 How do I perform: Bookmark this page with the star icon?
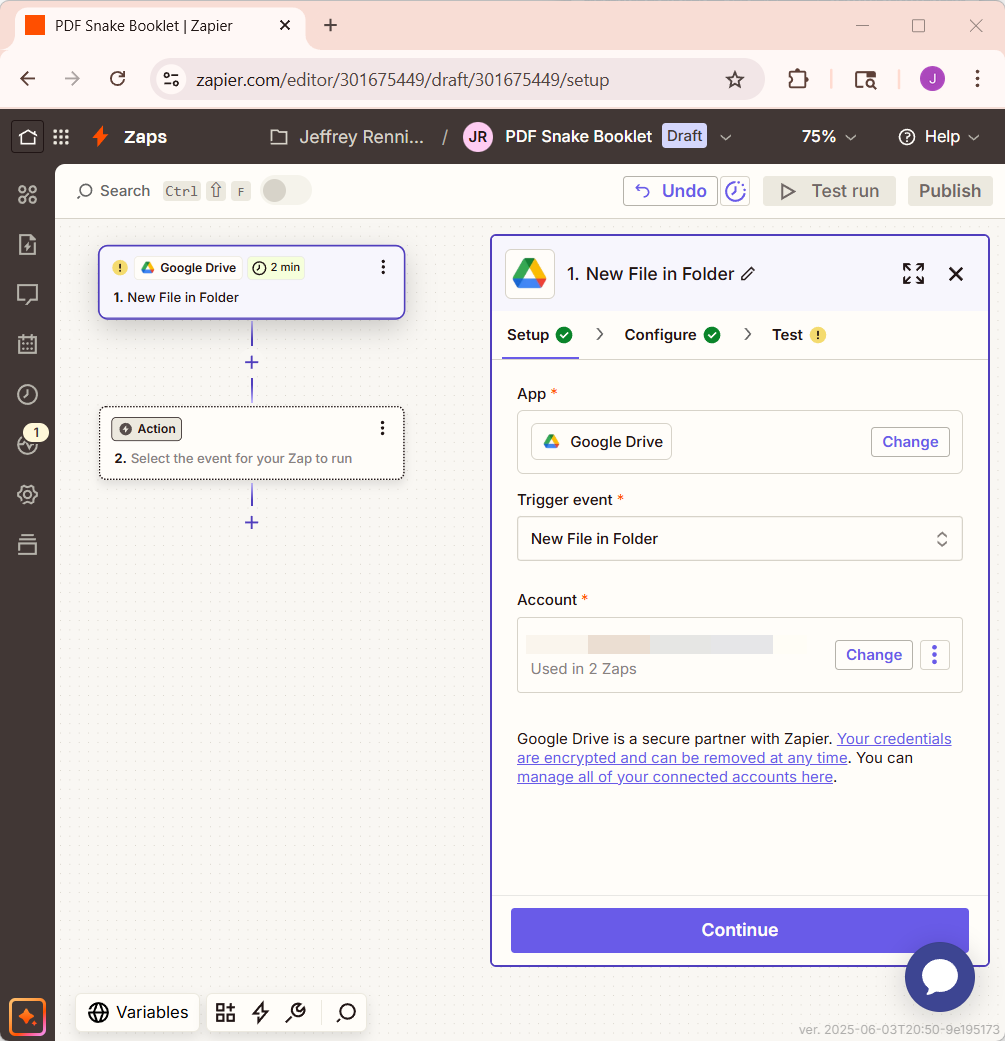(x=735, y=80)
